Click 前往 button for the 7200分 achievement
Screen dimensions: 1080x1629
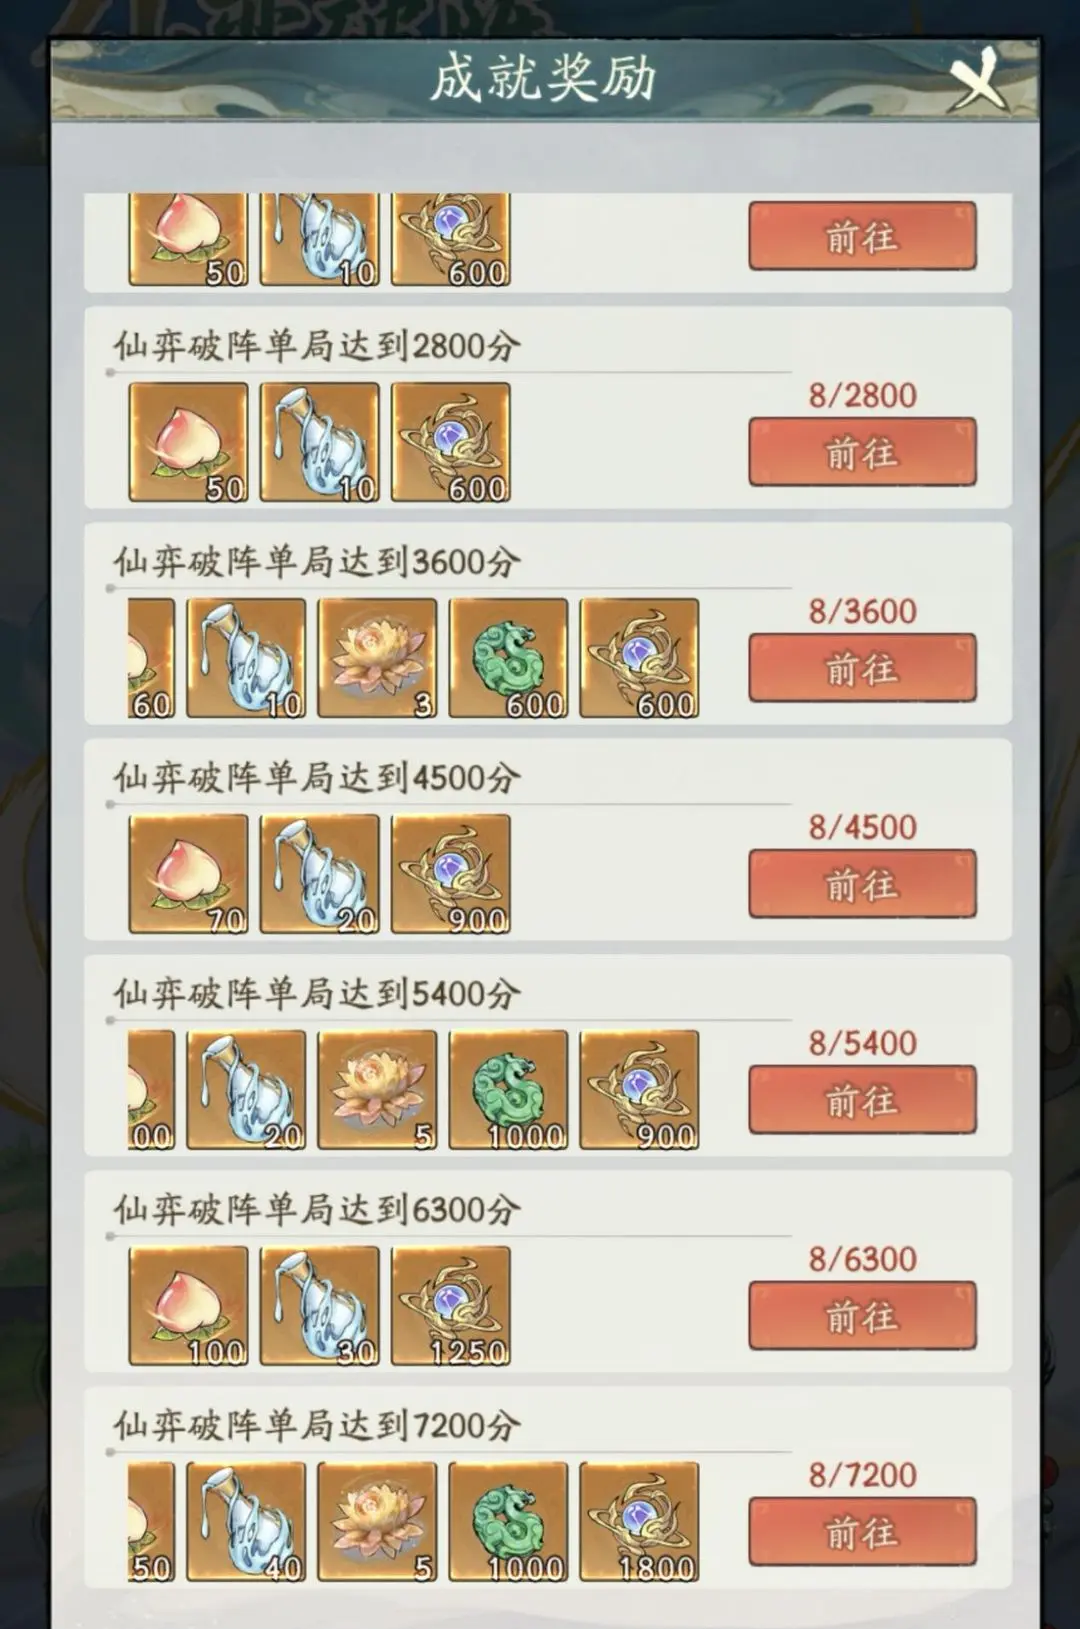tap(862, 1533)
